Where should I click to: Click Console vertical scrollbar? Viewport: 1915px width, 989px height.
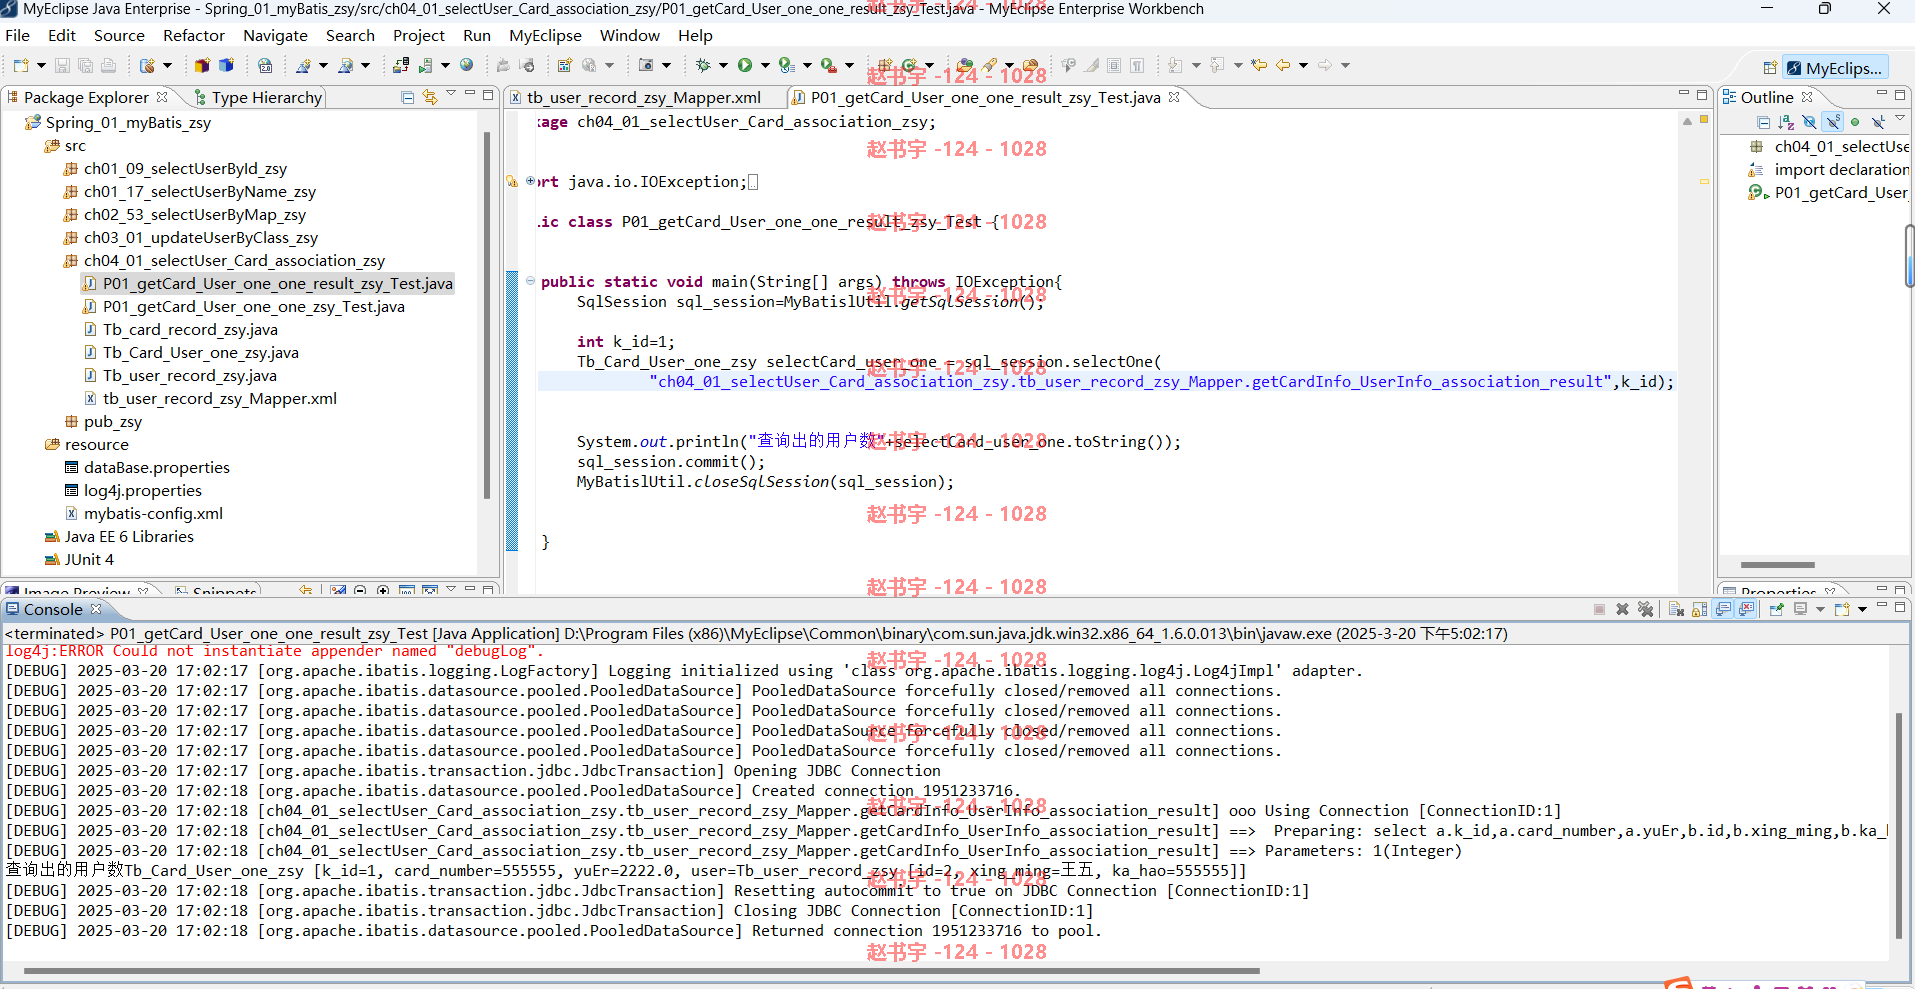click(1898, 825)
